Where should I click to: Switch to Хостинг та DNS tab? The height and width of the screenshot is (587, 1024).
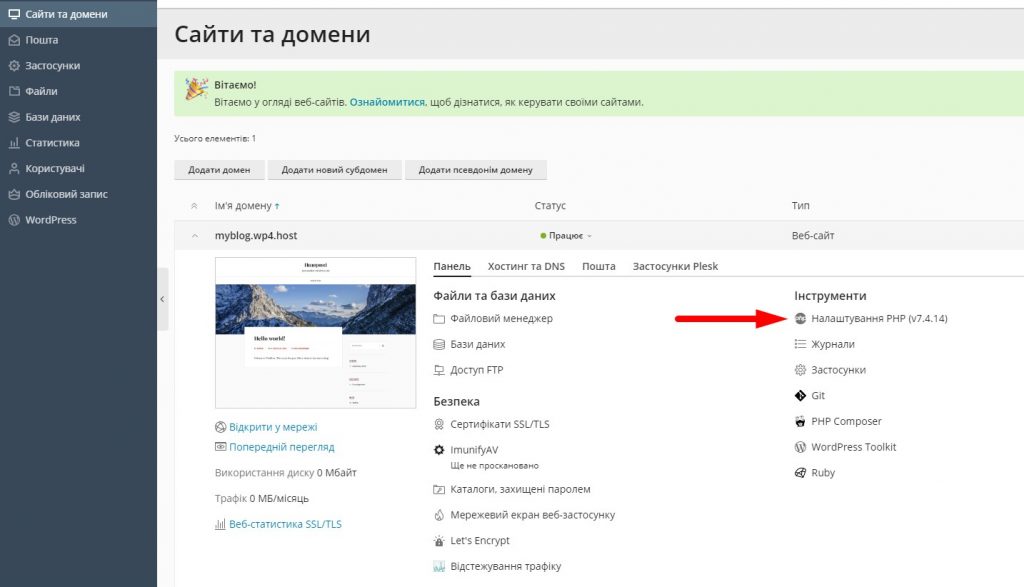click(526, 266)
